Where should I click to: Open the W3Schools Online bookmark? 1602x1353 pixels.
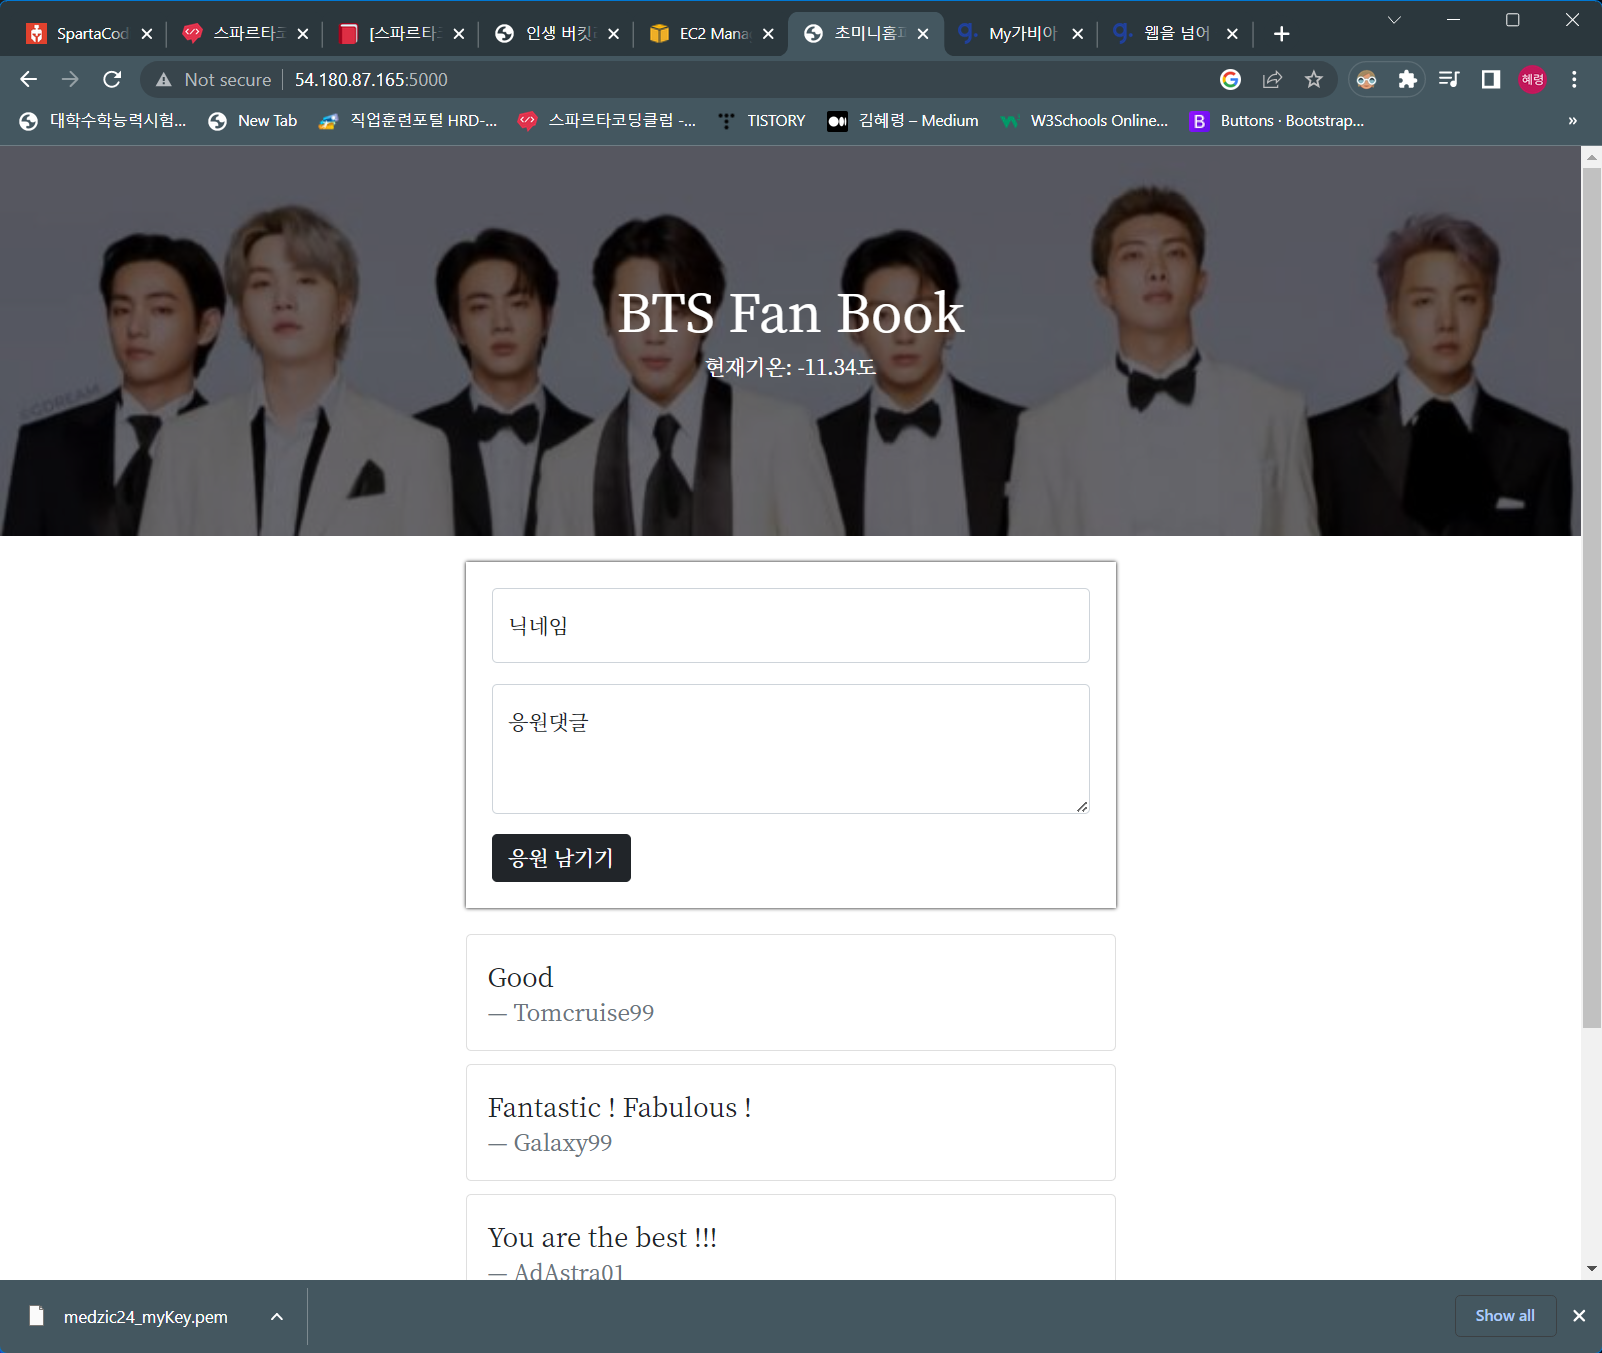(1084, 121)
